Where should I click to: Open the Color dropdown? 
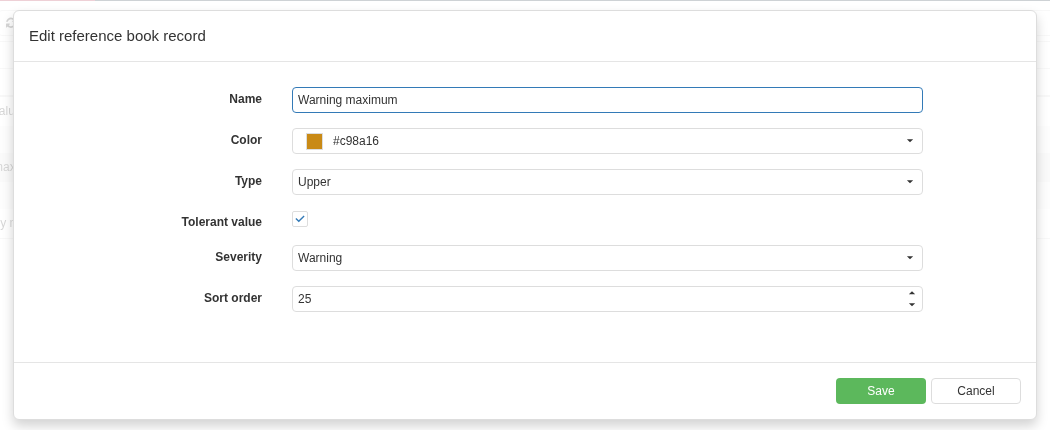pos(607,141)
